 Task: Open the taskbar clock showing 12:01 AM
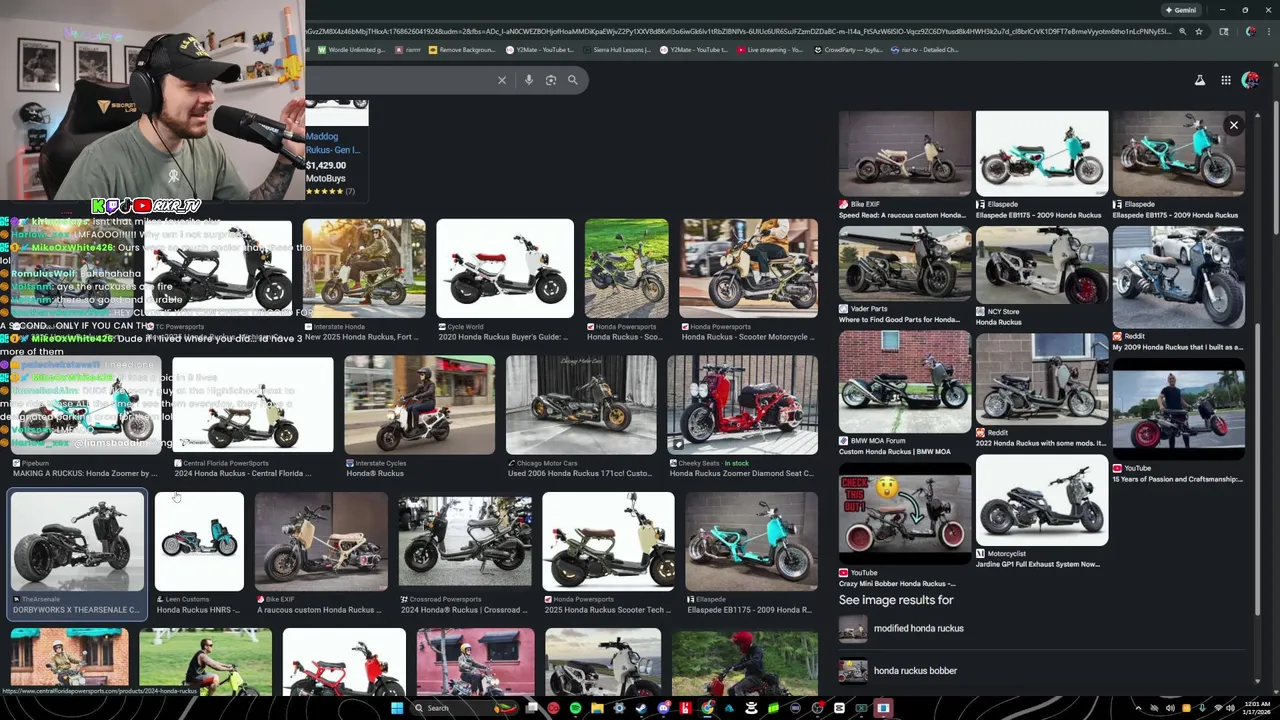(1256, 708)
